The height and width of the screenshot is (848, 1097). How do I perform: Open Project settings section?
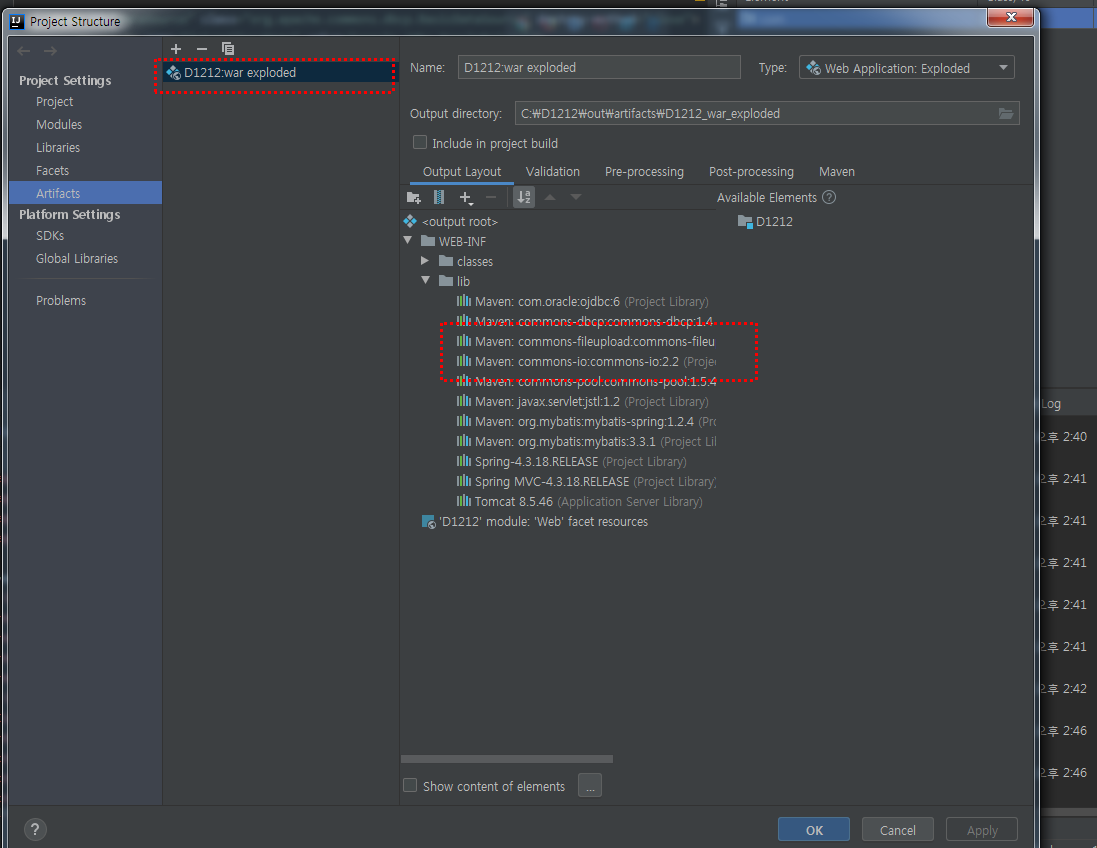(x=55, y=102)
